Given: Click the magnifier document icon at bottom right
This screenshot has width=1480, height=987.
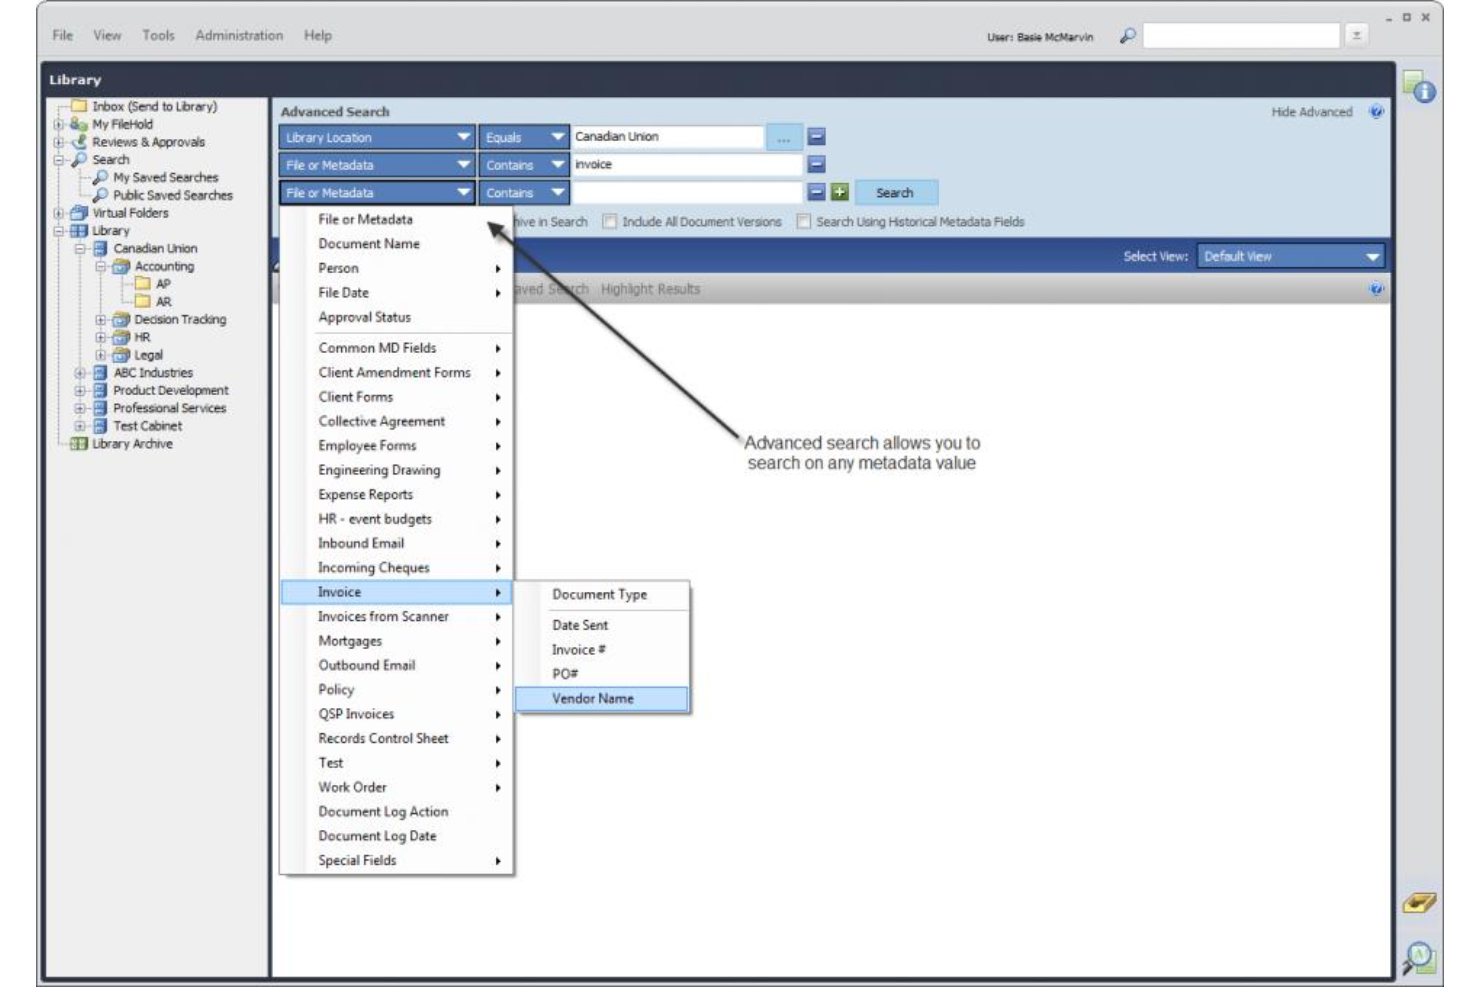Looking at the screenshot, I should 1419,958.
